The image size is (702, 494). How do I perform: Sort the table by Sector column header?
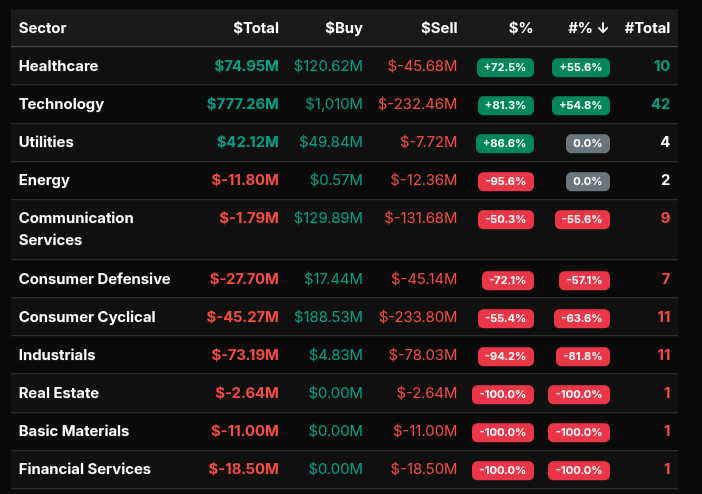(43, 28)
